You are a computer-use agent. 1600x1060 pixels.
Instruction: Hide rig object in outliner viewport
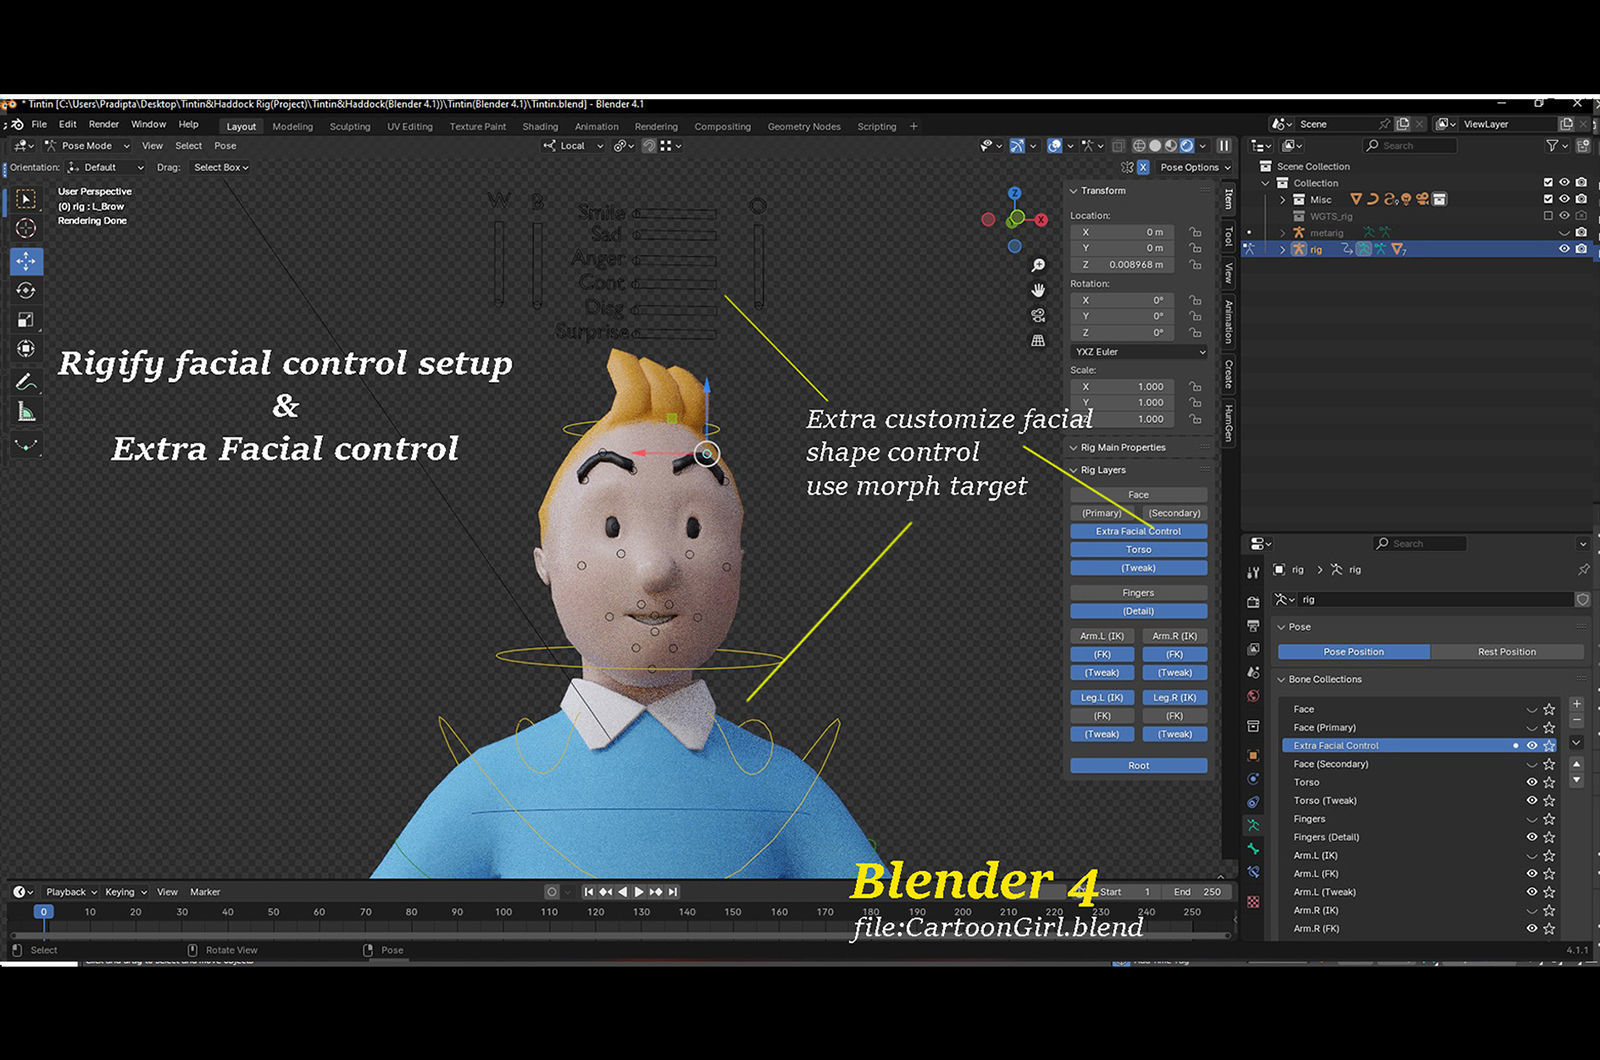click(1564, 249)
